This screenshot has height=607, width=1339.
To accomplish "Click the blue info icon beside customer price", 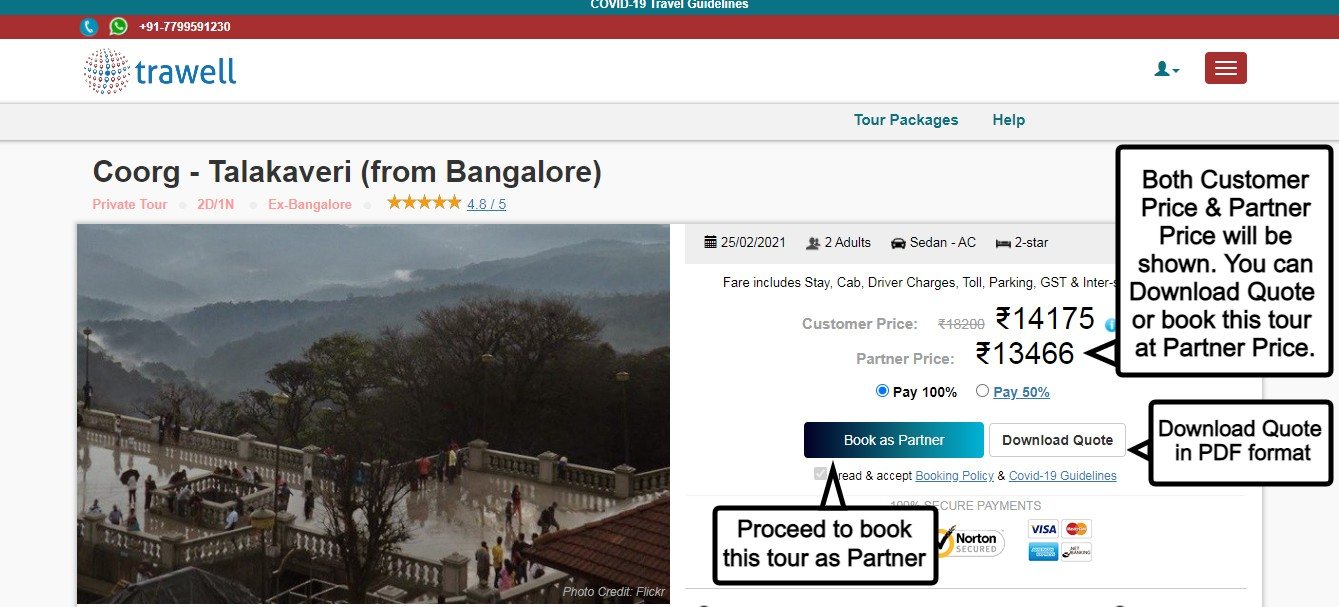I will coord(1110,325).
